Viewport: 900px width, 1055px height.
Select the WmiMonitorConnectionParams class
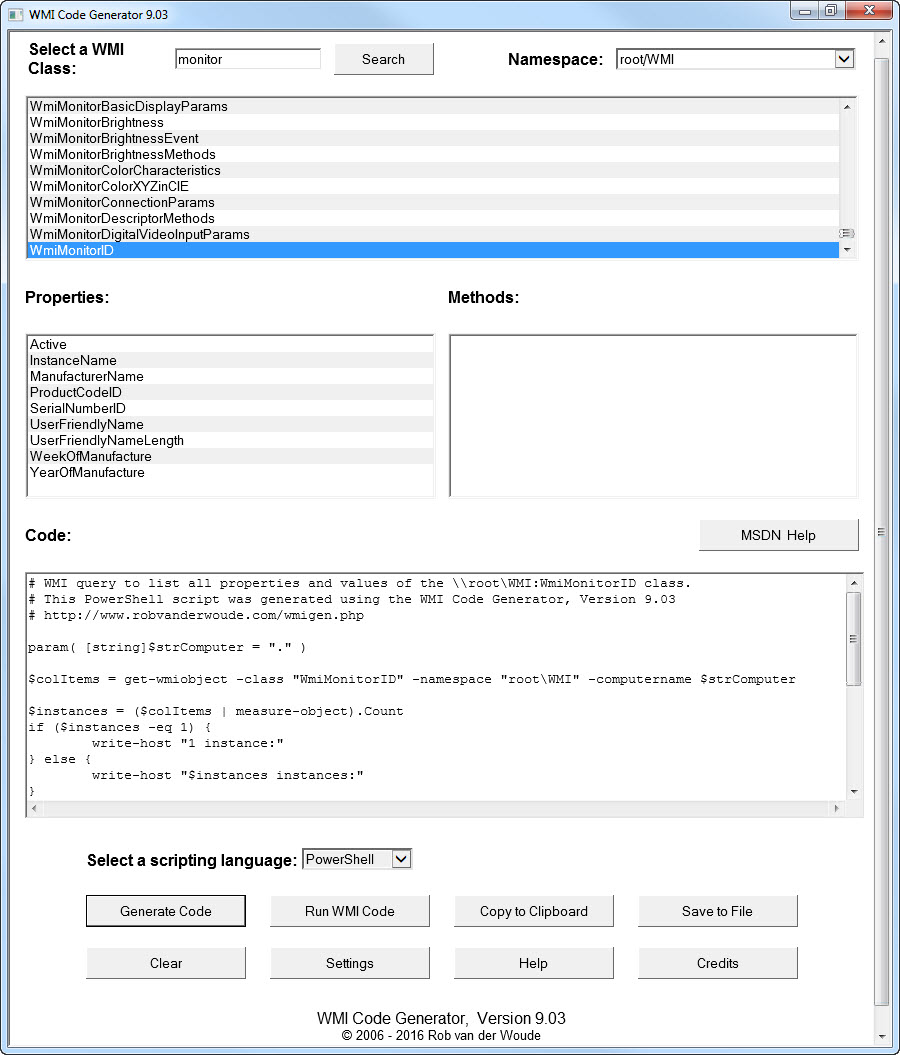433,203
